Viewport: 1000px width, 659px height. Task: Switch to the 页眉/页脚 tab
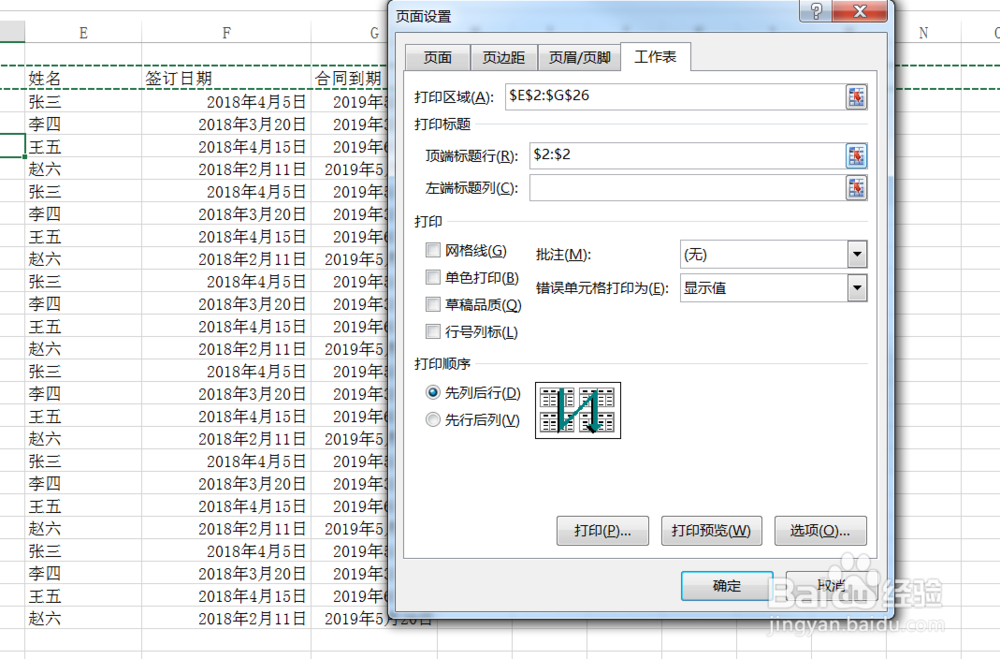tap(579, 57)
